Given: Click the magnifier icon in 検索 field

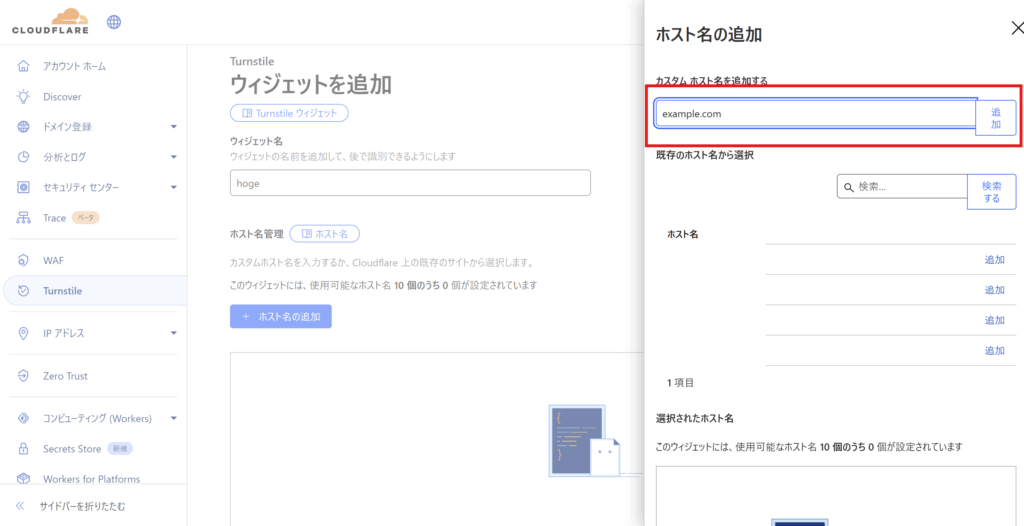Looking at the screenshot, I should (849, 187).
